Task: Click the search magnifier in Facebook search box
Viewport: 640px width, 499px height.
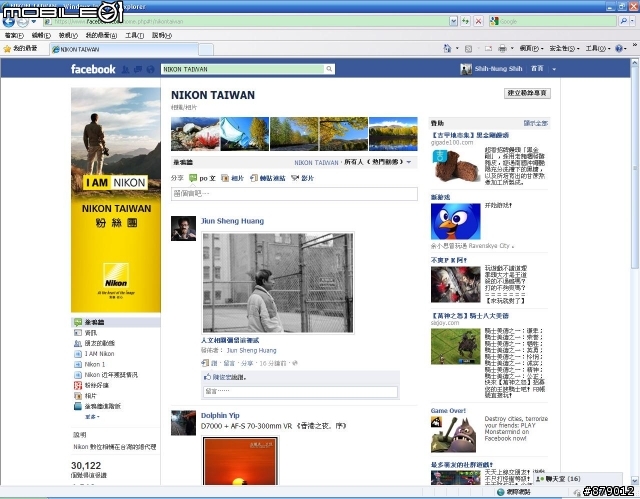Action: click(329, 69)
